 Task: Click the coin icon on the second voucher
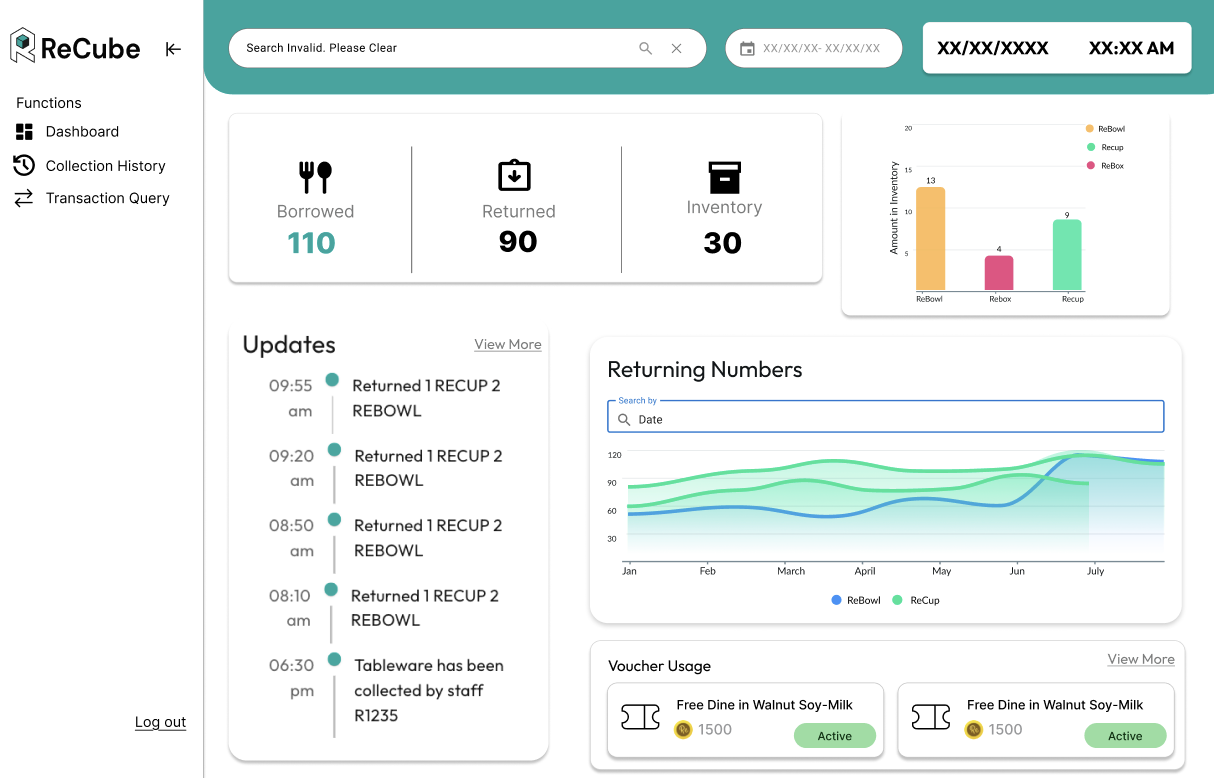tap(973, 730)
